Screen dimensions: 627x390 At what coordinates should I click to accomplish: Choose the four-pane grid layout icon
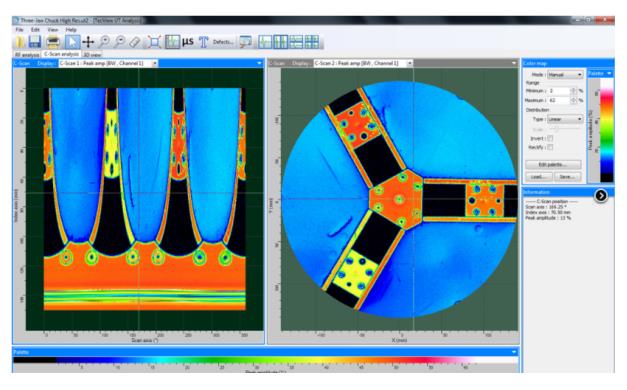click(312, 42)
